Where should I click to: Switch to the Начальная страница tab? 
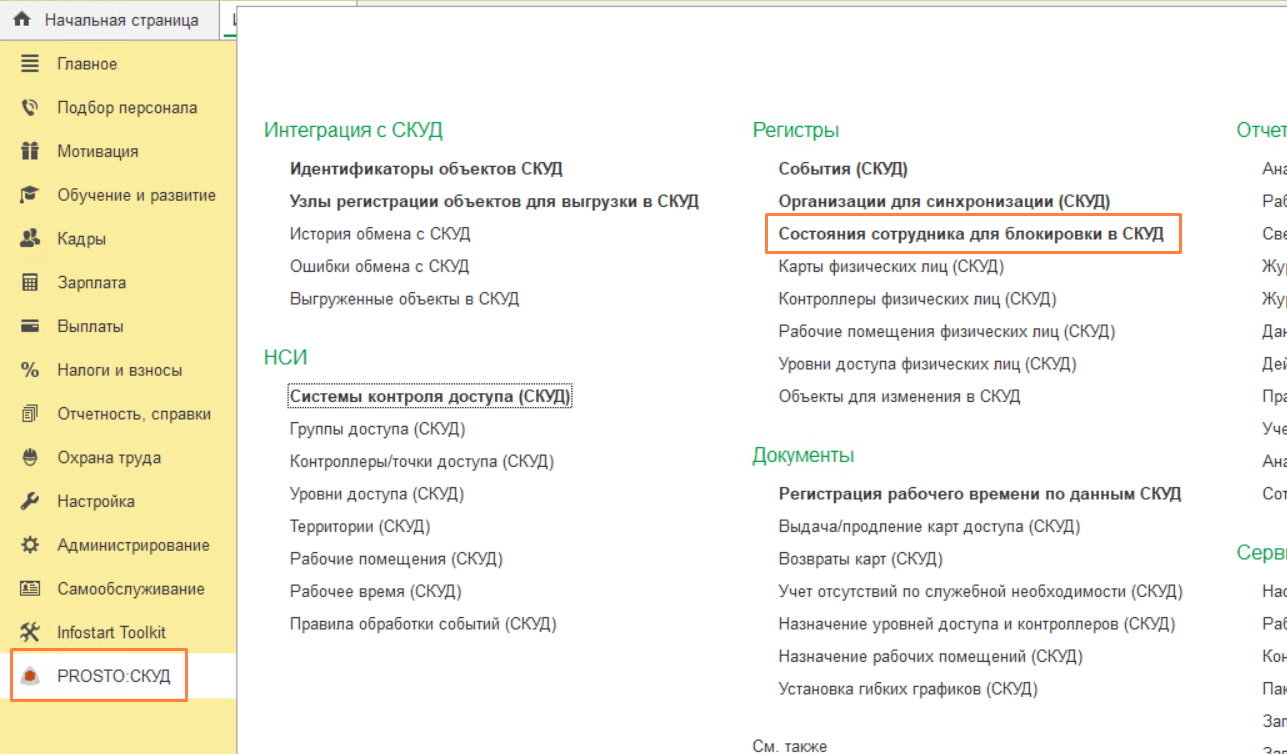point(120,20)
